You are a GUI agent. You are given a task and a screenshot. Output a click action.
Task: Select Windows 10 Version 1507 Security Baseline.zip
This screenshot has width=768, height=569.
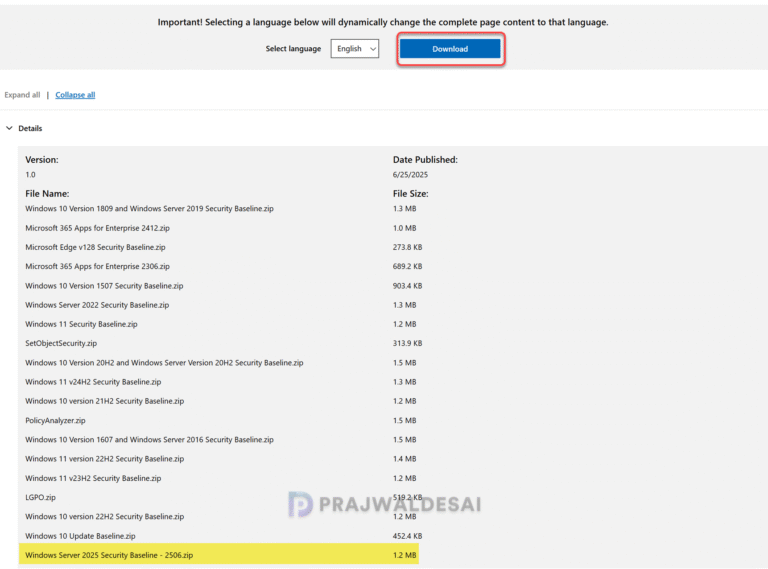(104, 286)
